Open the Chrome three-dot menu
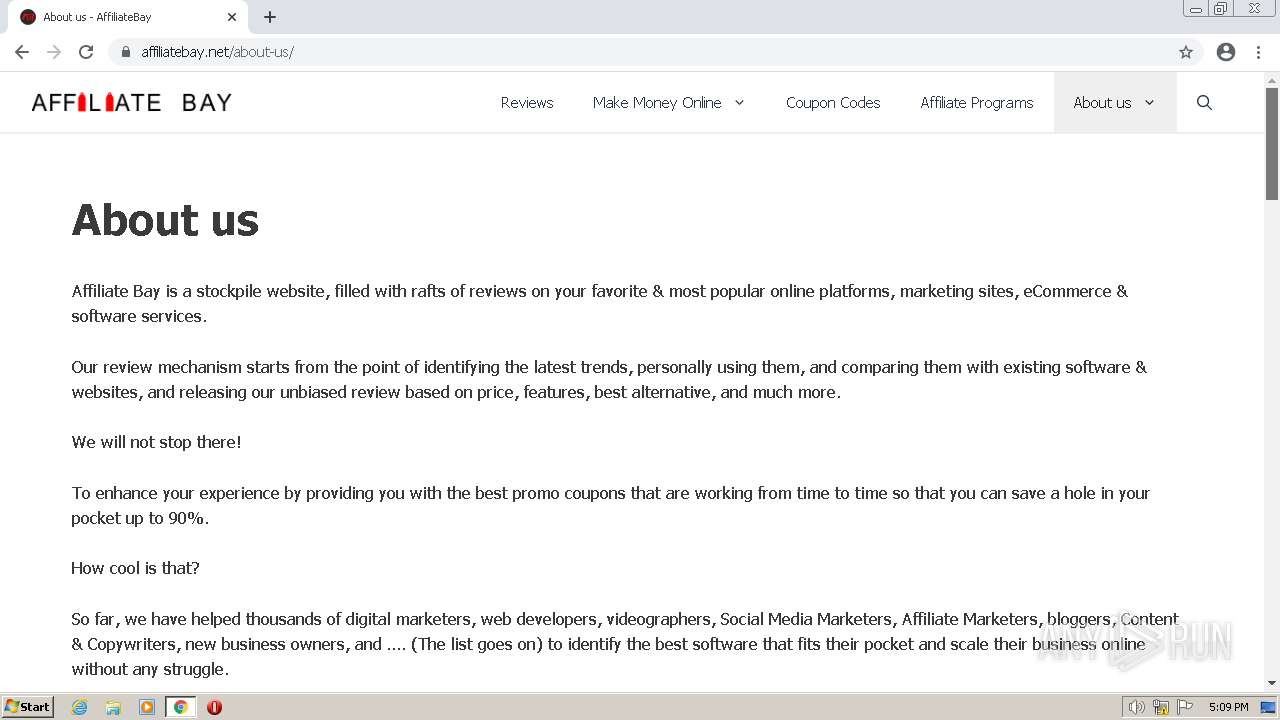Viewport: 1280px width, 720px height. coord(1259,52)
